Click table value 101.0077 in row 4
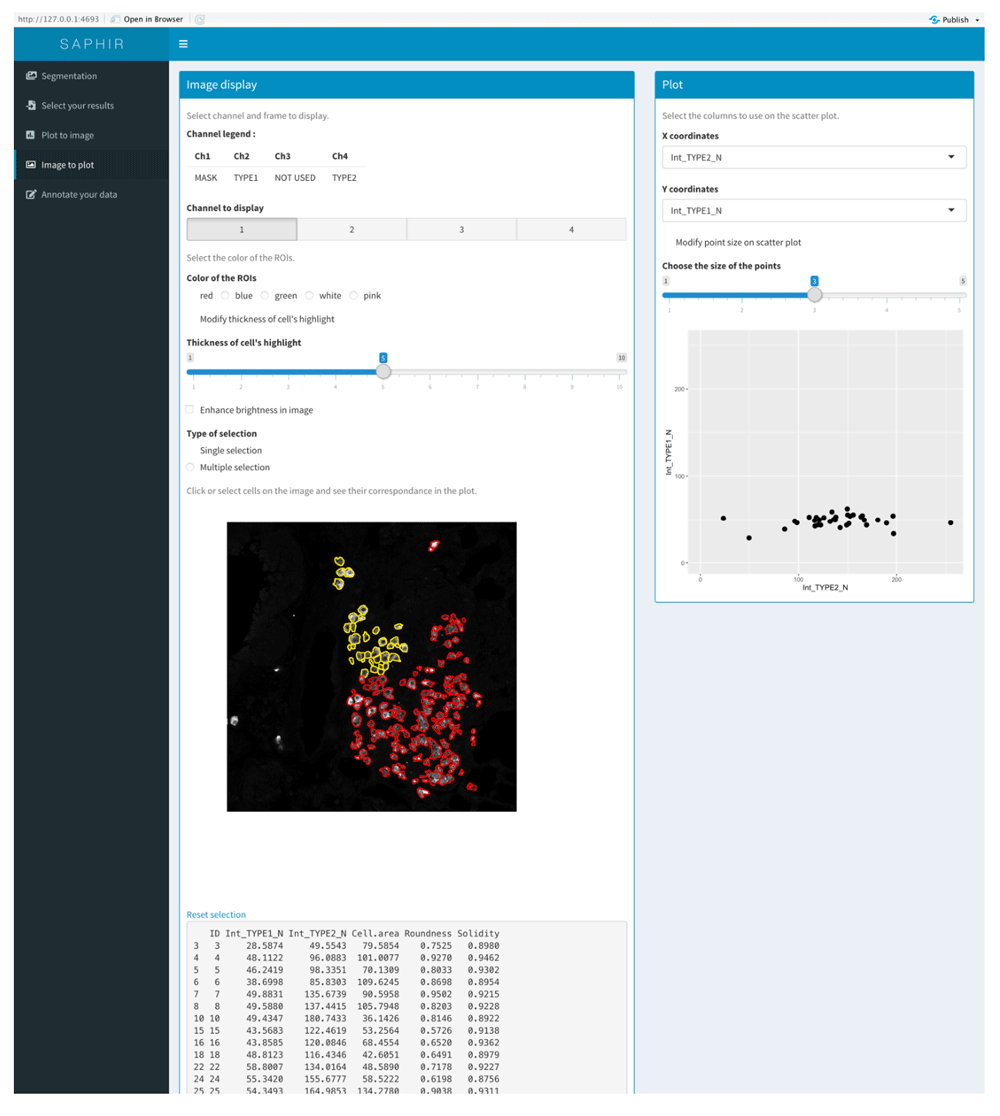 [378, 958]
